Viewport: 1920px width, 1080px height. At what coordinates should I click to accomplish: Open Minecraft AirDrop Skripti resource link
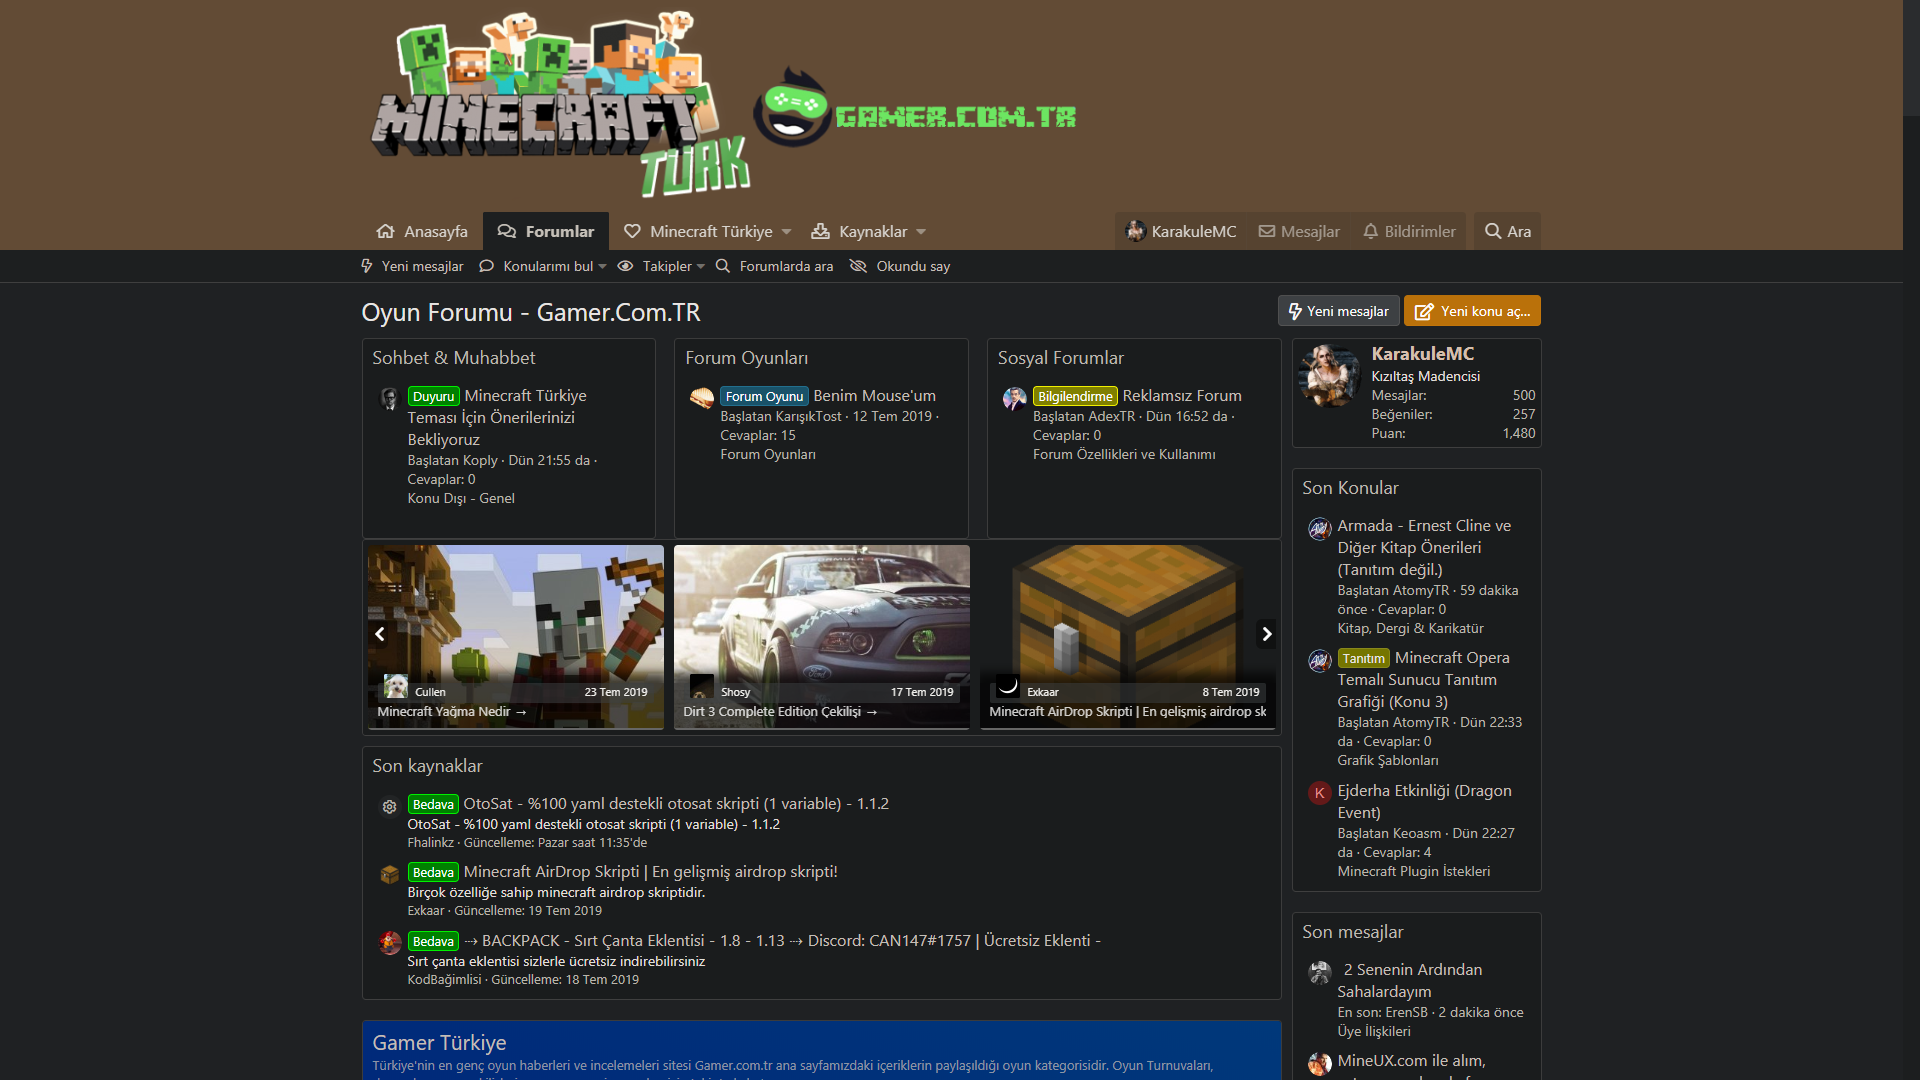[x=650, y=872]
